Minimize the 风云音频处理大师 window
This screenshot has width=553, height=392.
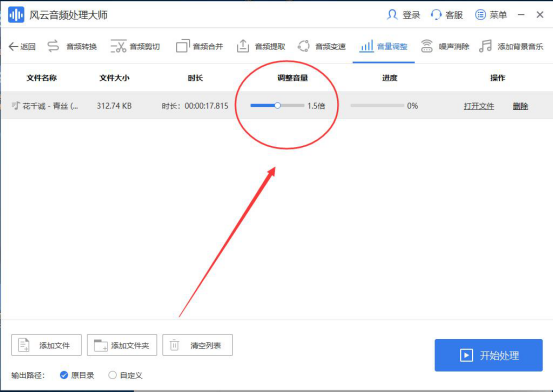(521, 15)
